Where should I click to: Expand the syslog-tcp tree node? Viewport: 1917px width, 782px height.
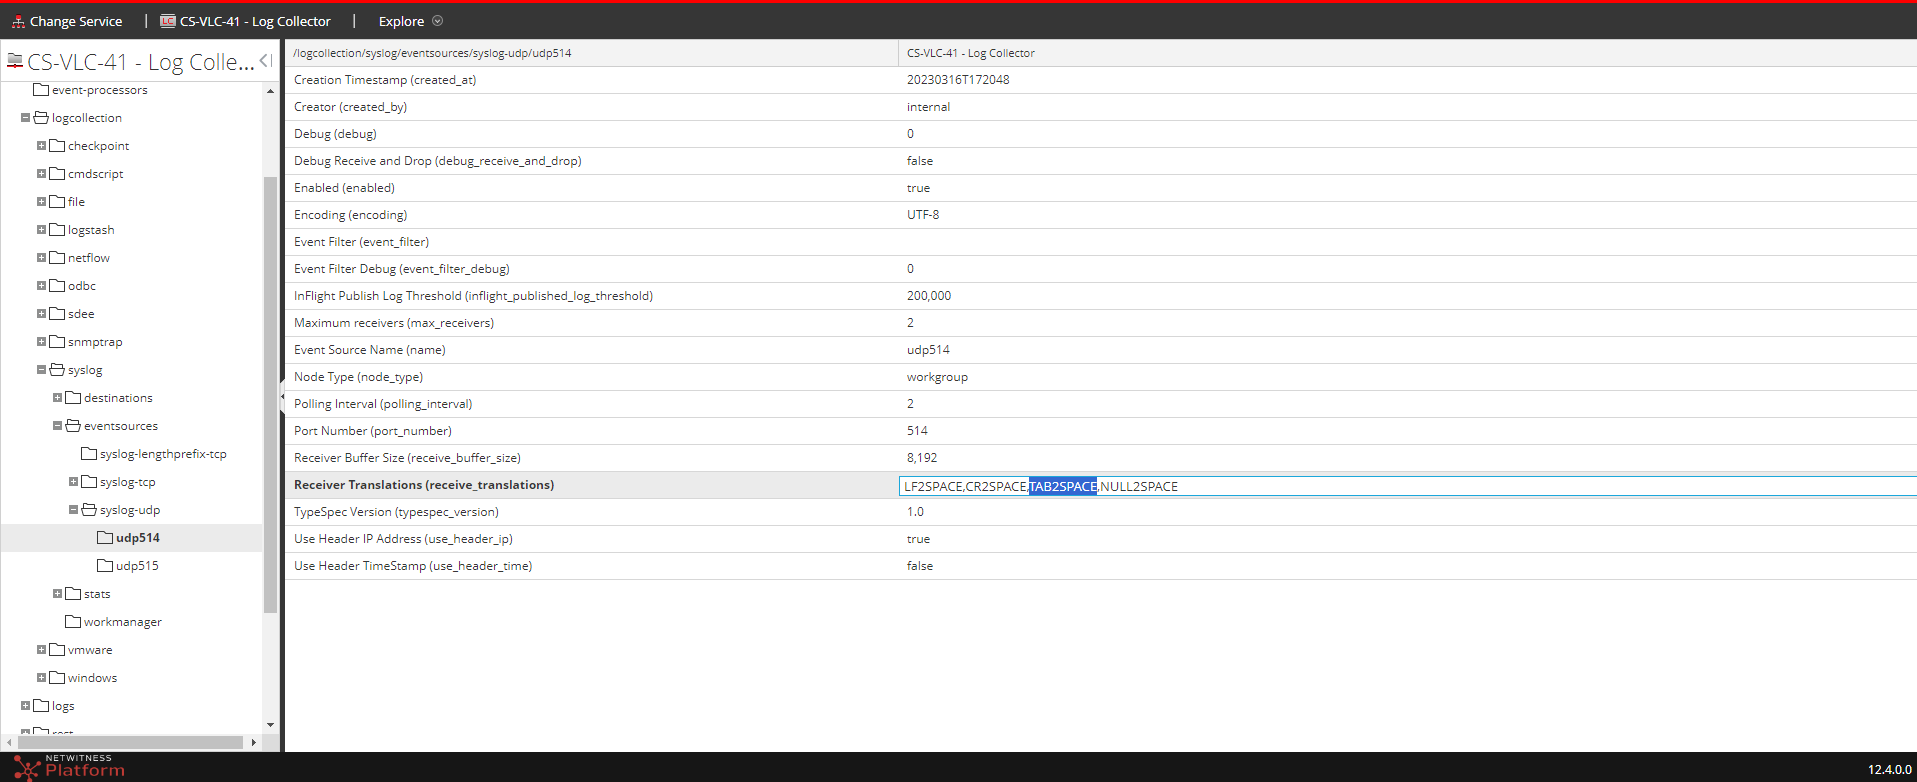(x=73, y=482)
